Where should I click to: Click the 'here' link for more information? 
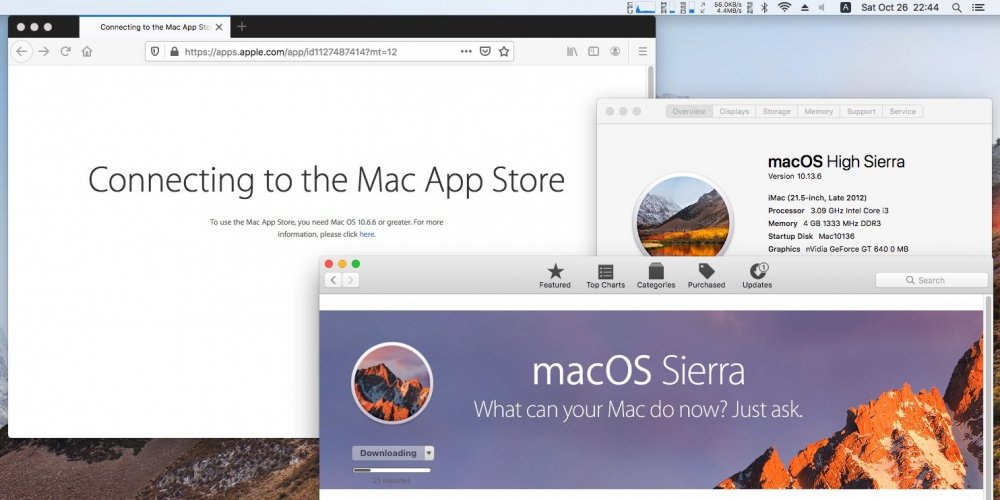(367, 234)
